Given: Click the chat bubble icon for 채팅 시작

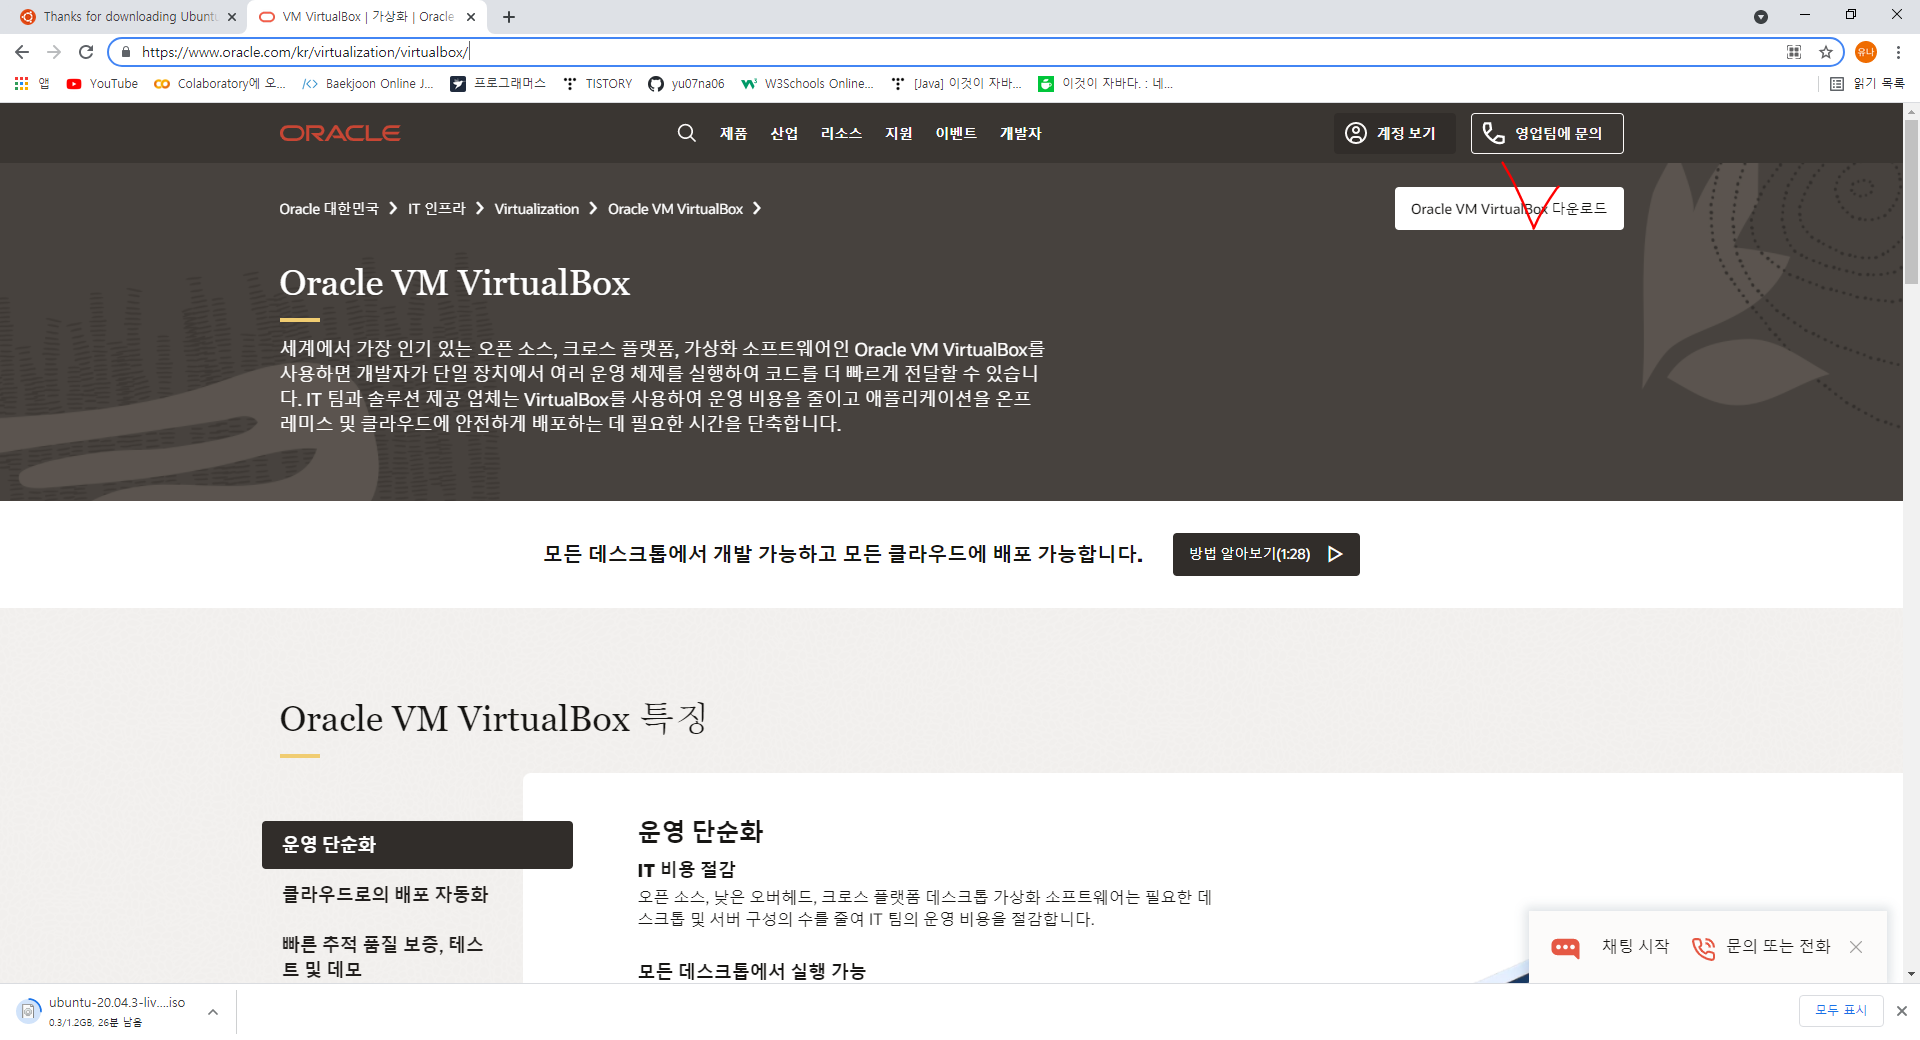Looking at the screenshot, I should pos(1565,947).
